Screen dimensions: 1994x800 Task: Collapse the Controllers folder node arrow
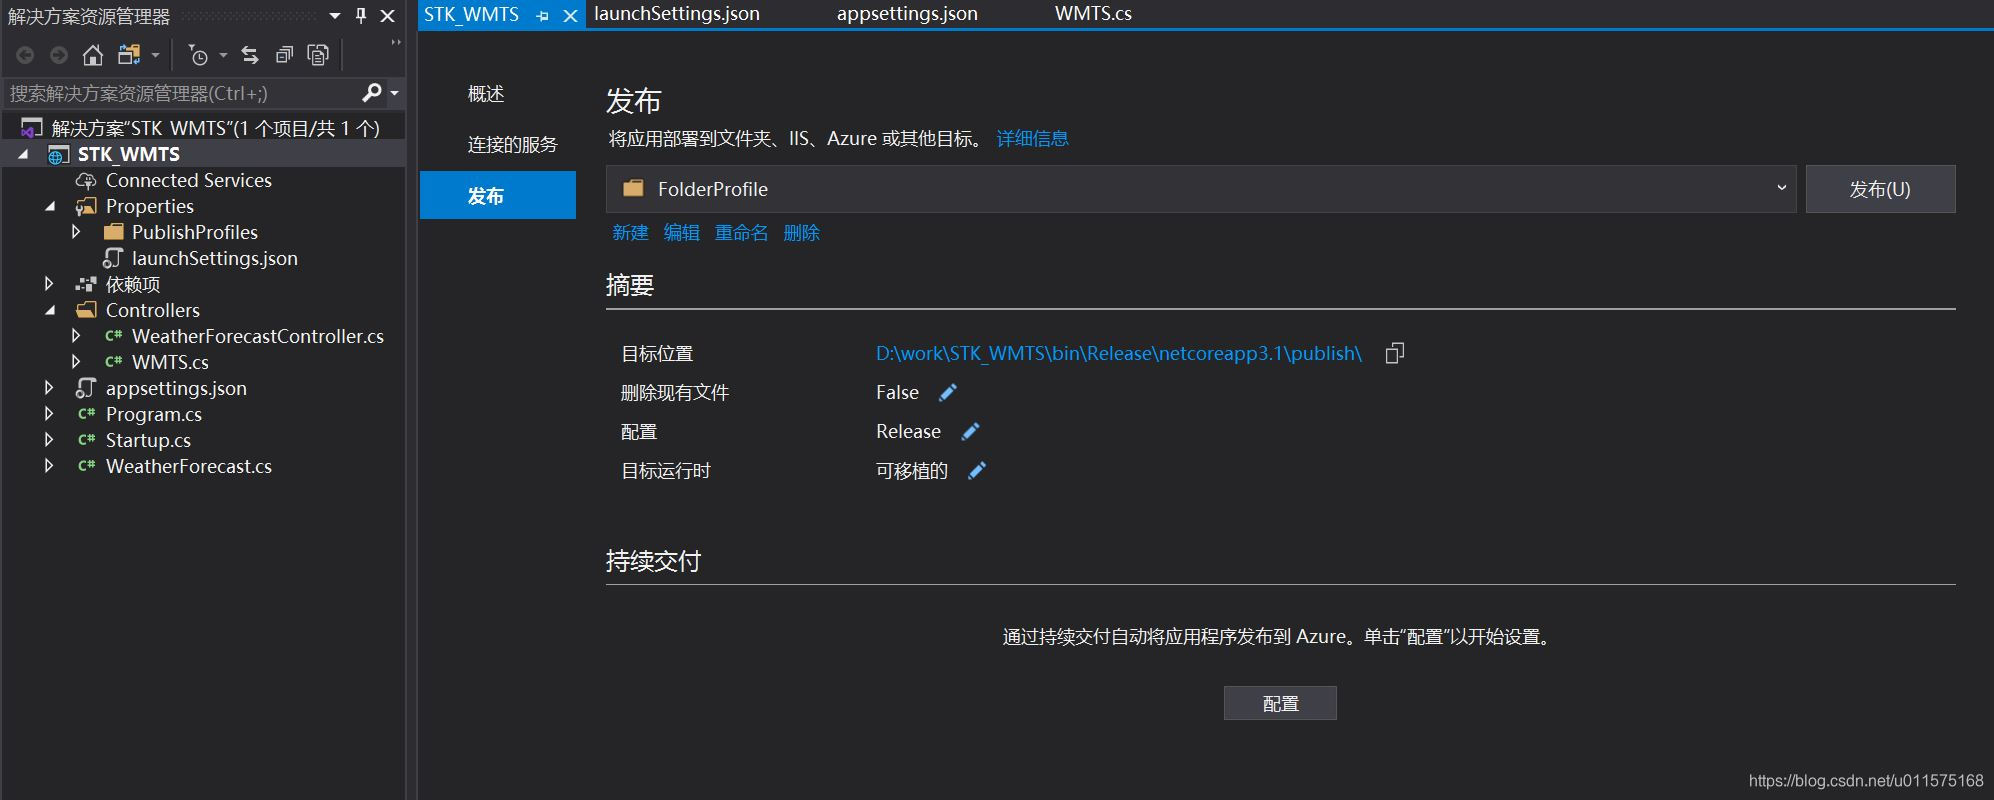click(x=50, y=310)
